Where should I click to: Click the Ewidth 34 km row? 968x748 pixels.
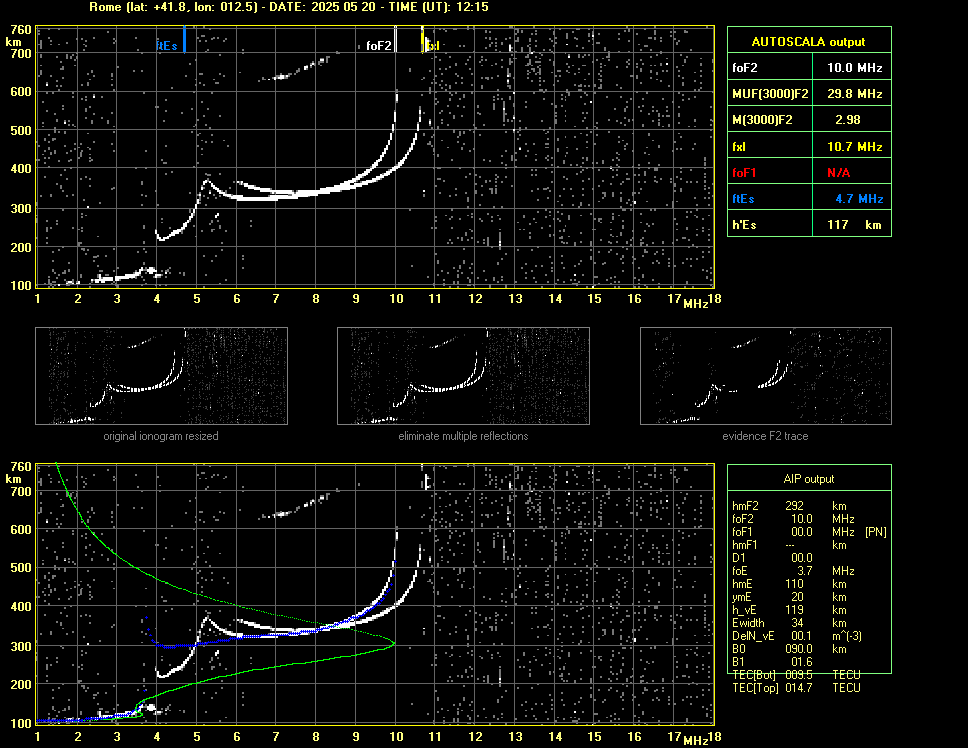click(x=789, y=623)
